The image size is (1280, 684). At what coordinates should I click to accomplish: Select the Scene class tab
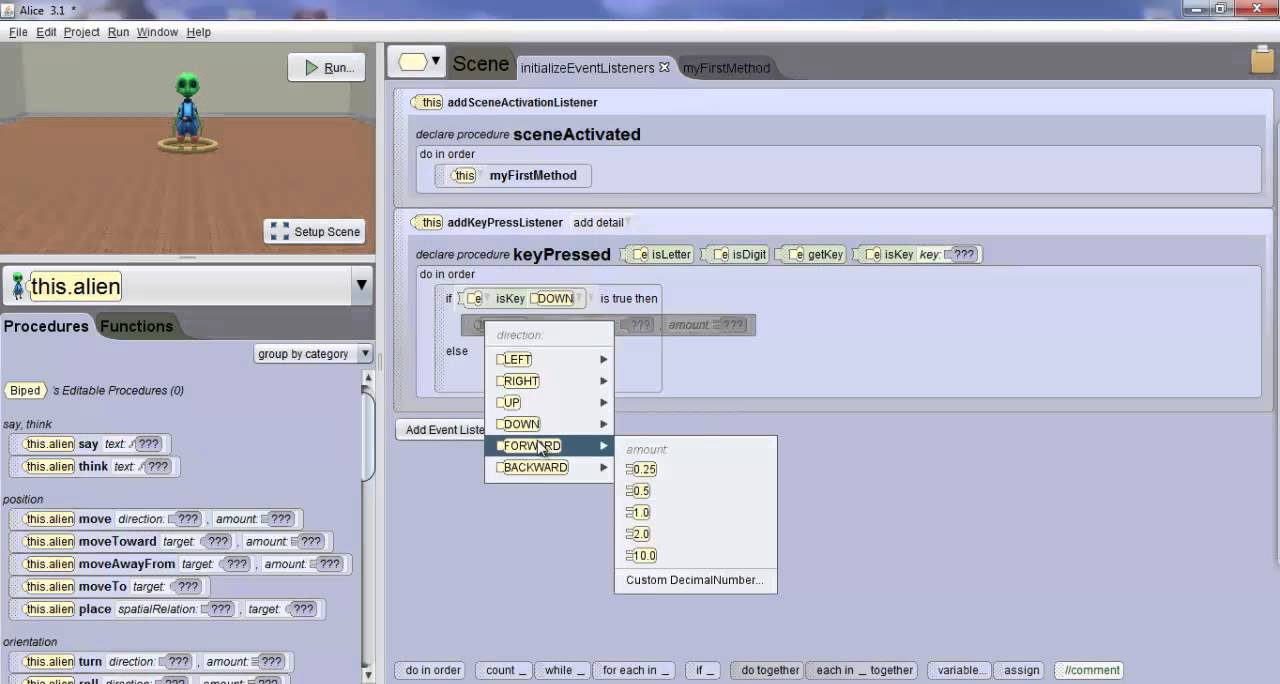pyautogui.click(x=480, y=64)
